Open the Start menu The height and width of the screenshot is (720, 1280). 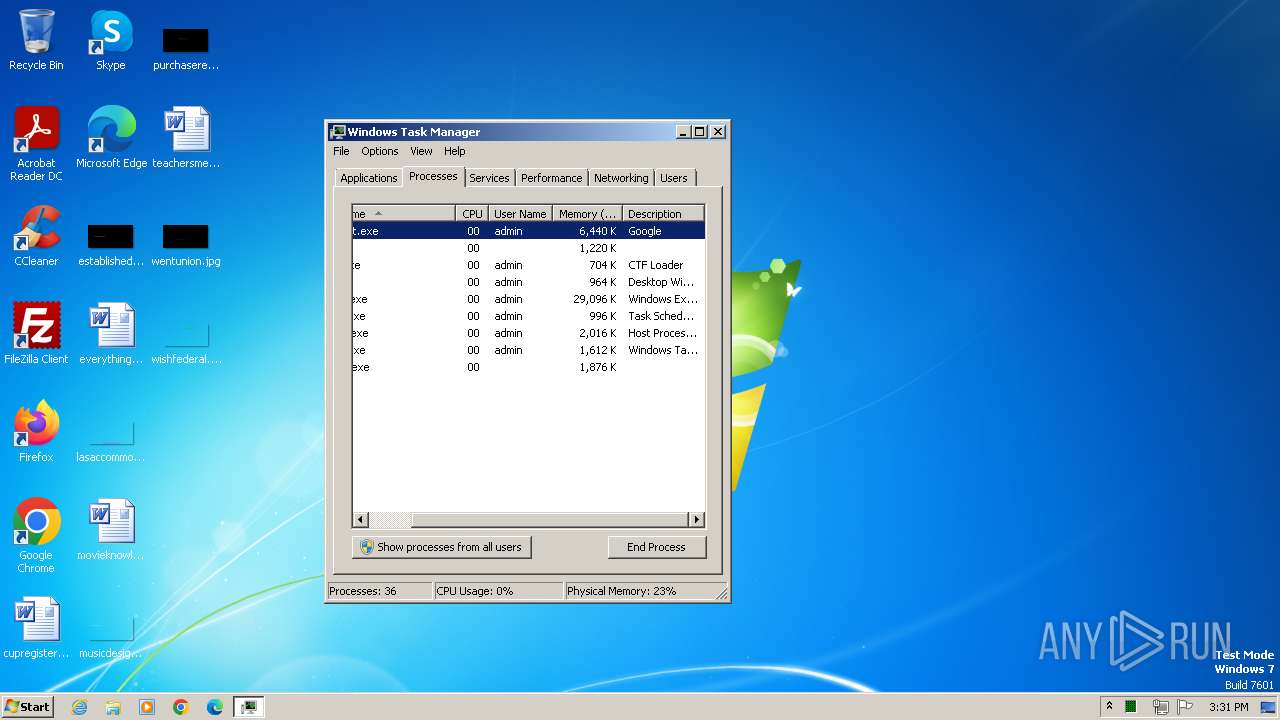(x=28, y=707)
